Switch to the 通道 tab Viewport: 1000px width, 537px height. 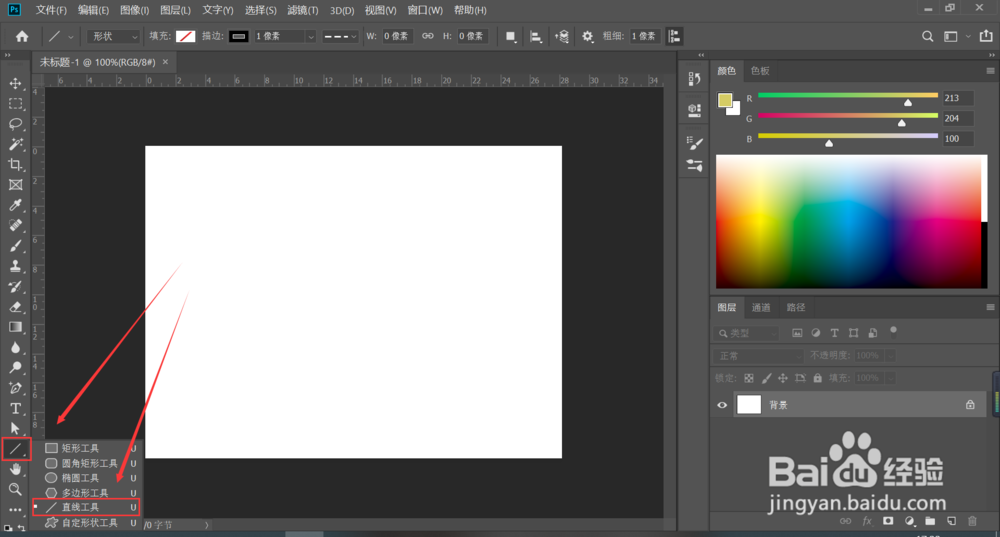coord(761,307)
